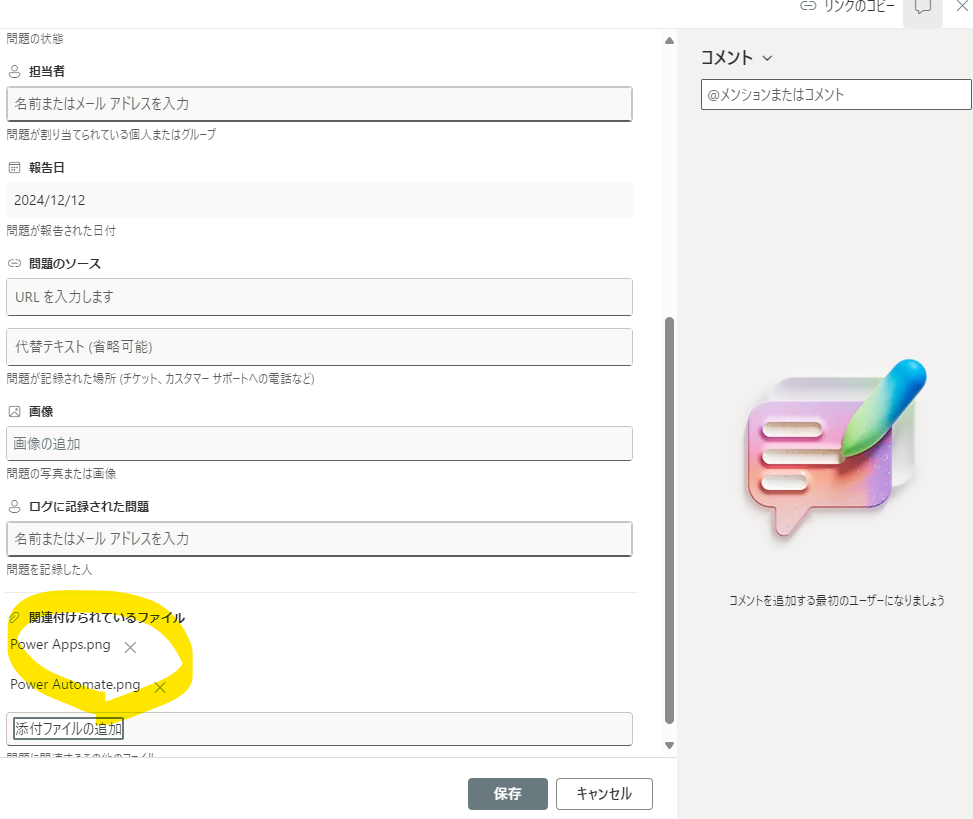Open the 報告日 date field 2024/12/12

click(x=320, y=200)
